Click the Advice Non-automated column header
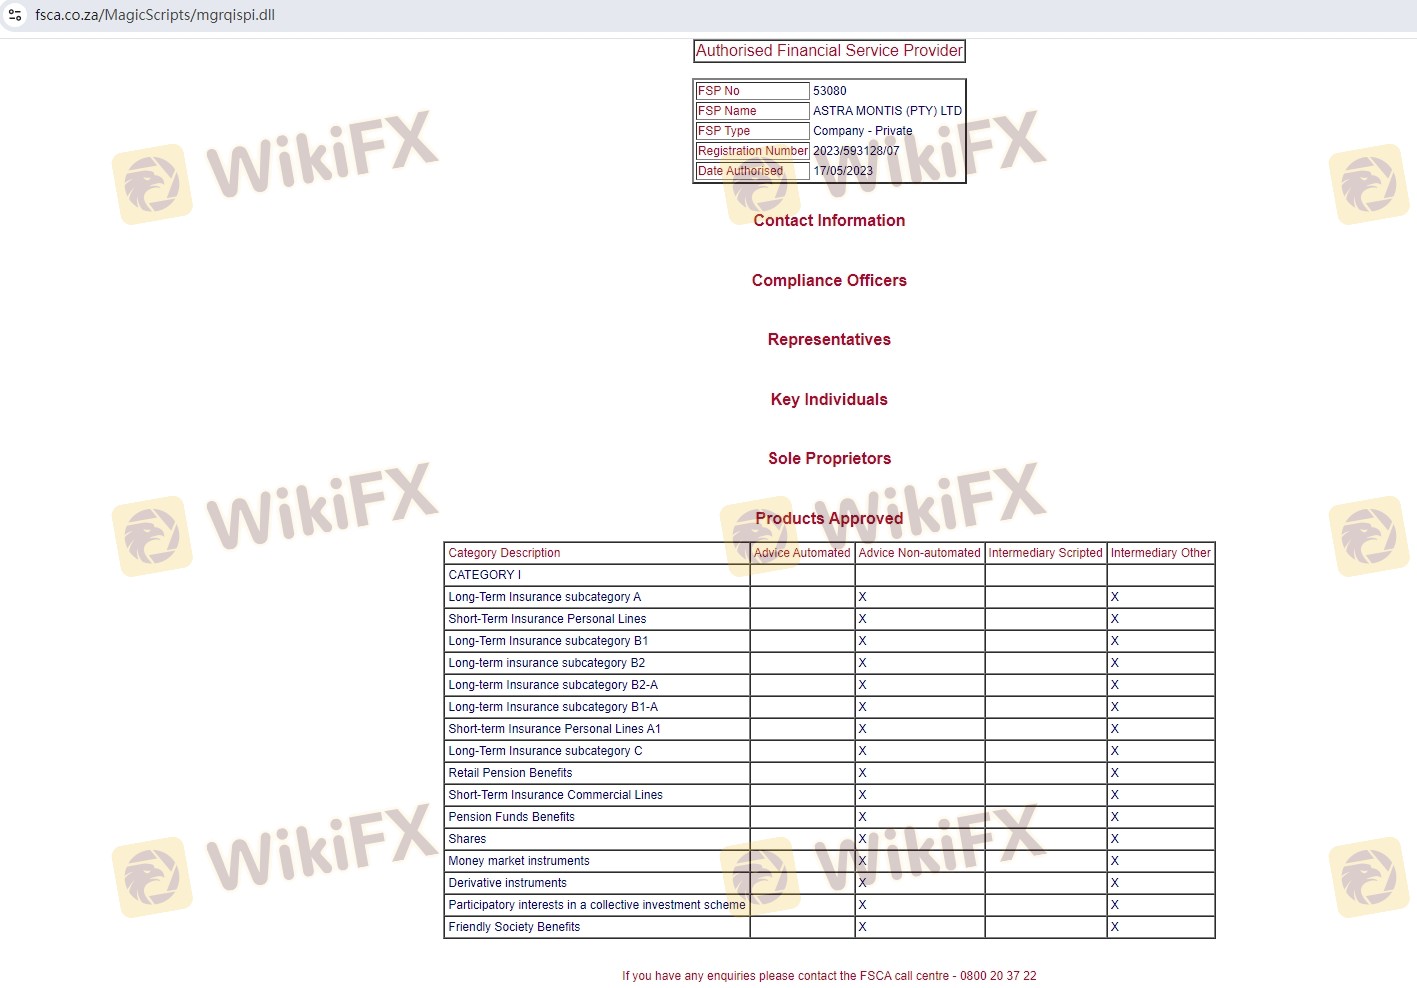This screenshot has width=1417, height=988. 920,553
